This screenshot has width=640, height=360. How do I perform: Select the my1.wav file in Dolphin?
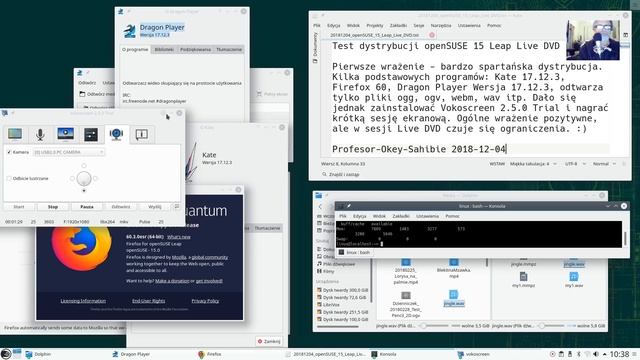pos(573,280)
